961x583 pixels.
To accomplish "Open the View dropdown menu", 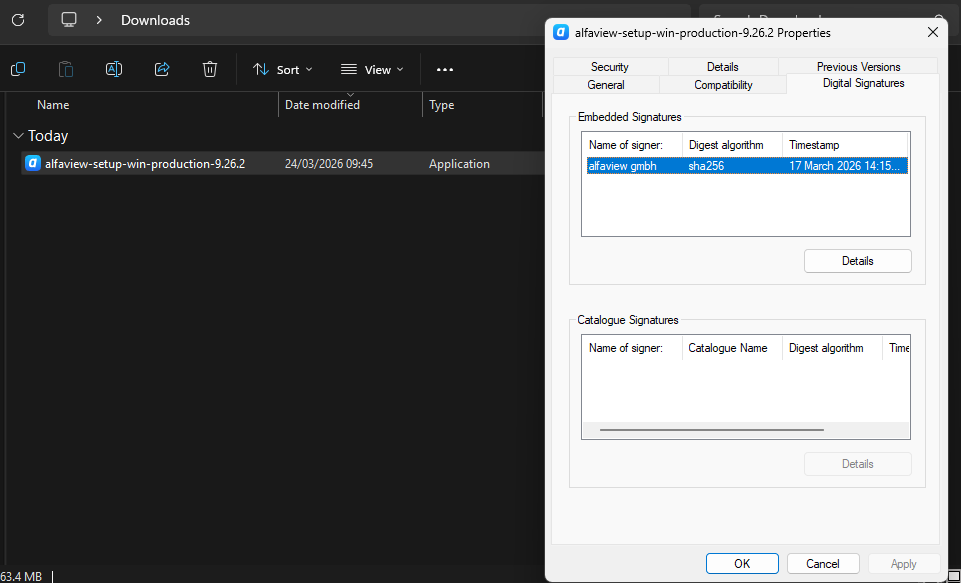I will [372, 69].
